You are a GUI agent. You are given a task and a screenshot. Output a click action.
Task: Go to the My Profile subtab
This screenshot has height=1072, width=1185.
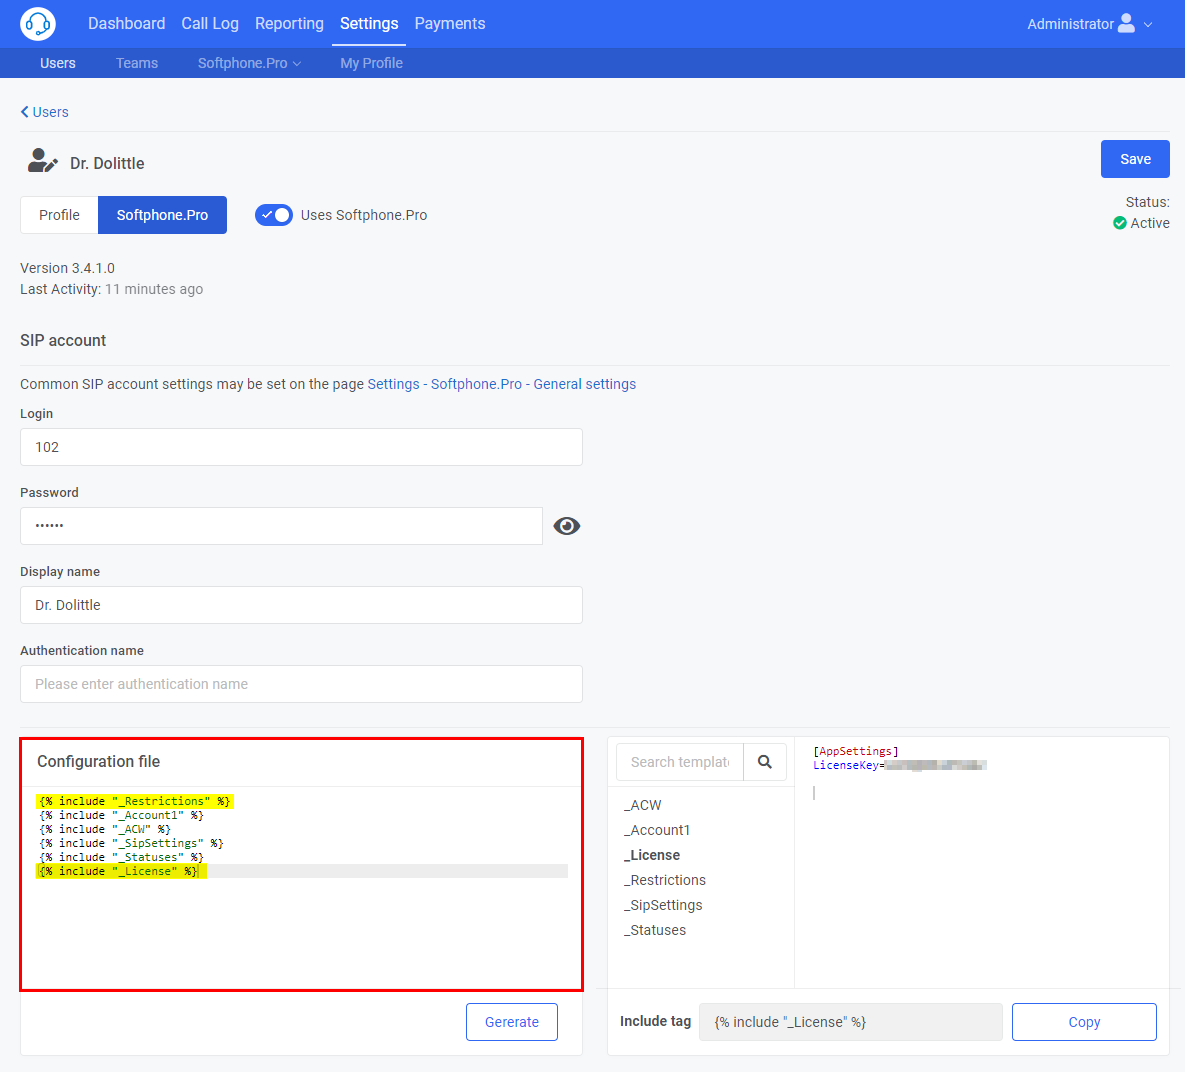coord(371,64)
